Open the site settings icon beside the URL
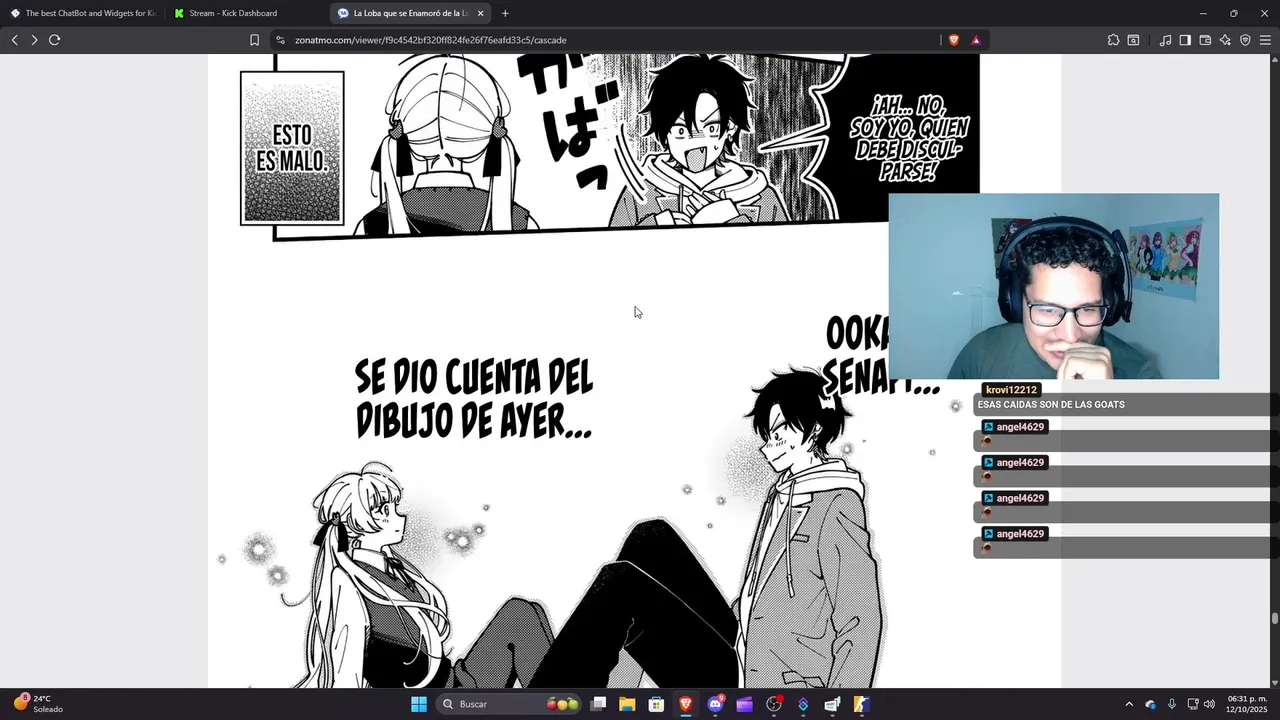The height and width of the screenshot is (720, 1280). point(281,40)
